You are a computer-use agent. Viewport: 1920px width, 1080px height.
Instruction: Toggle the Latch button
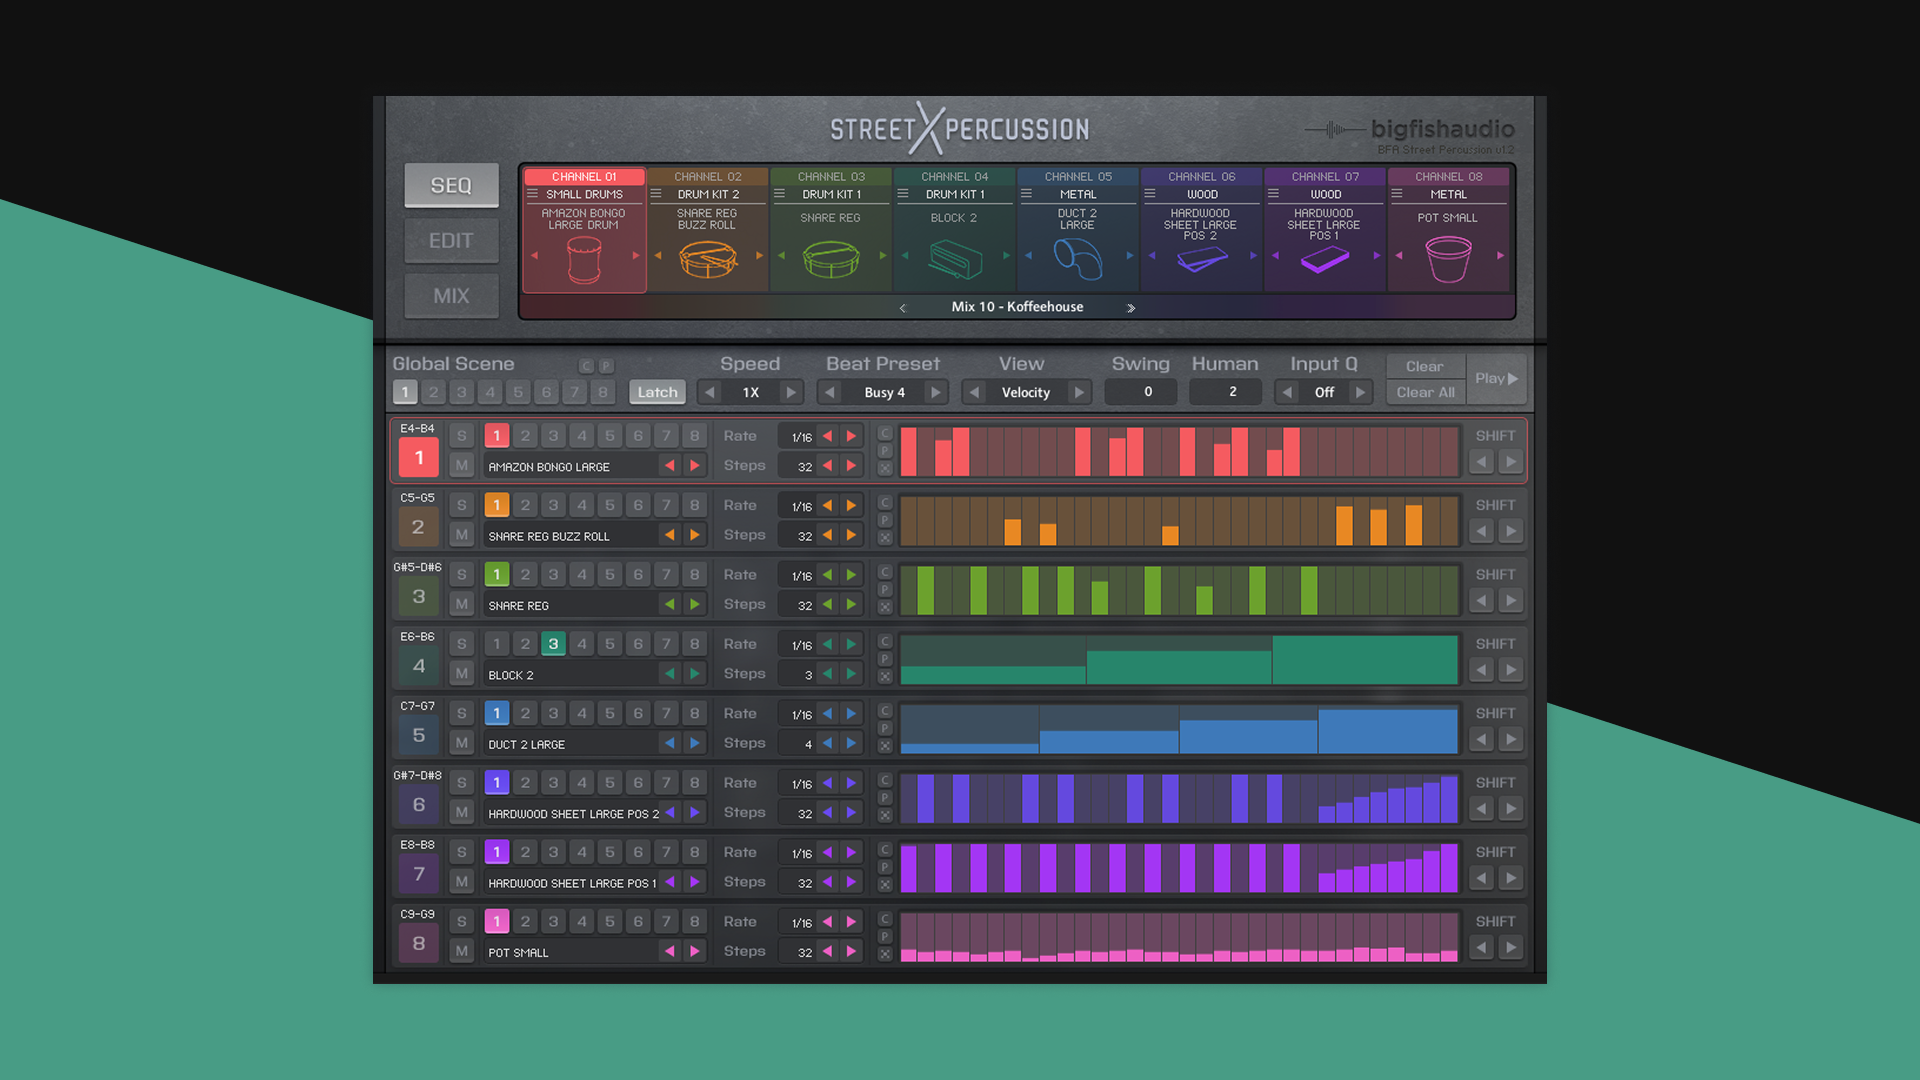657,392
